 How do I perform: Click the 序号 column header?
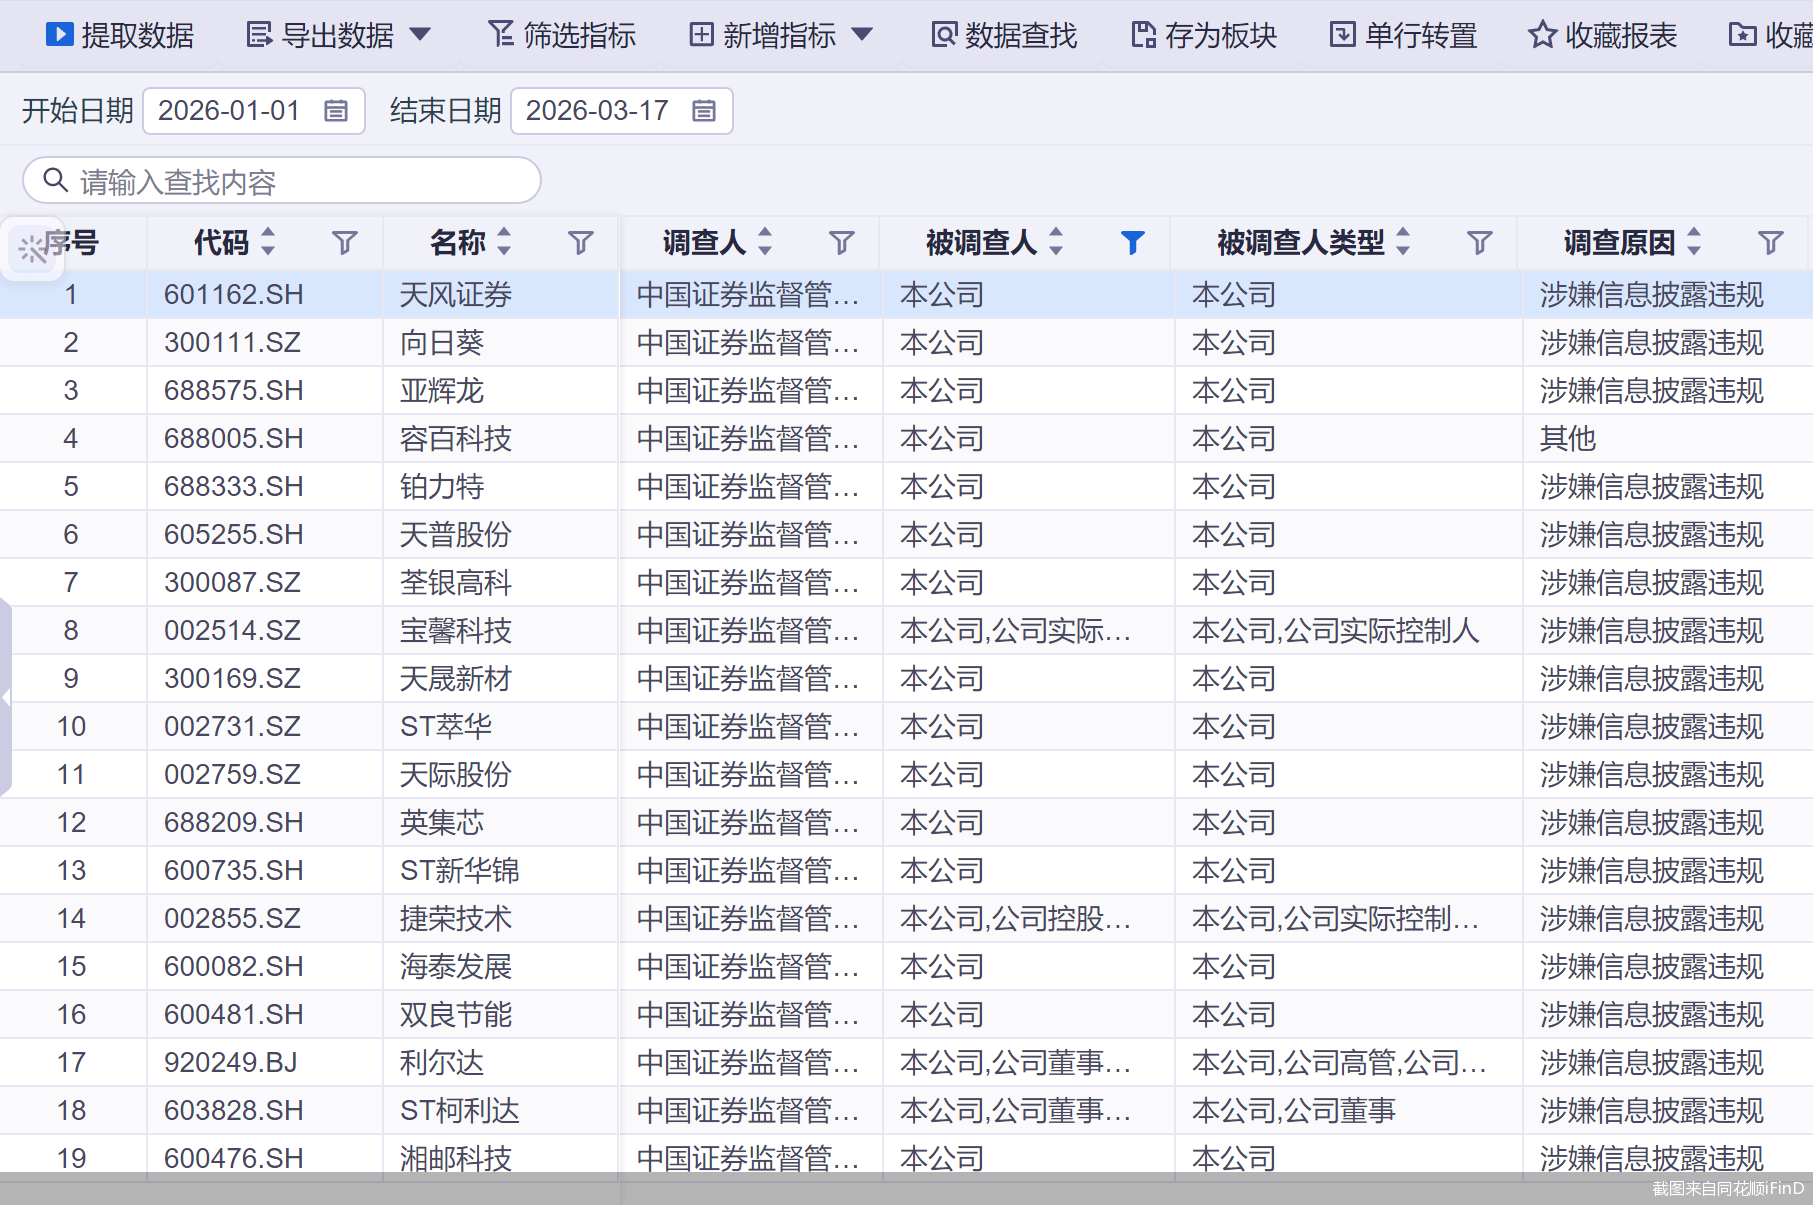click(x=72, y=241)
